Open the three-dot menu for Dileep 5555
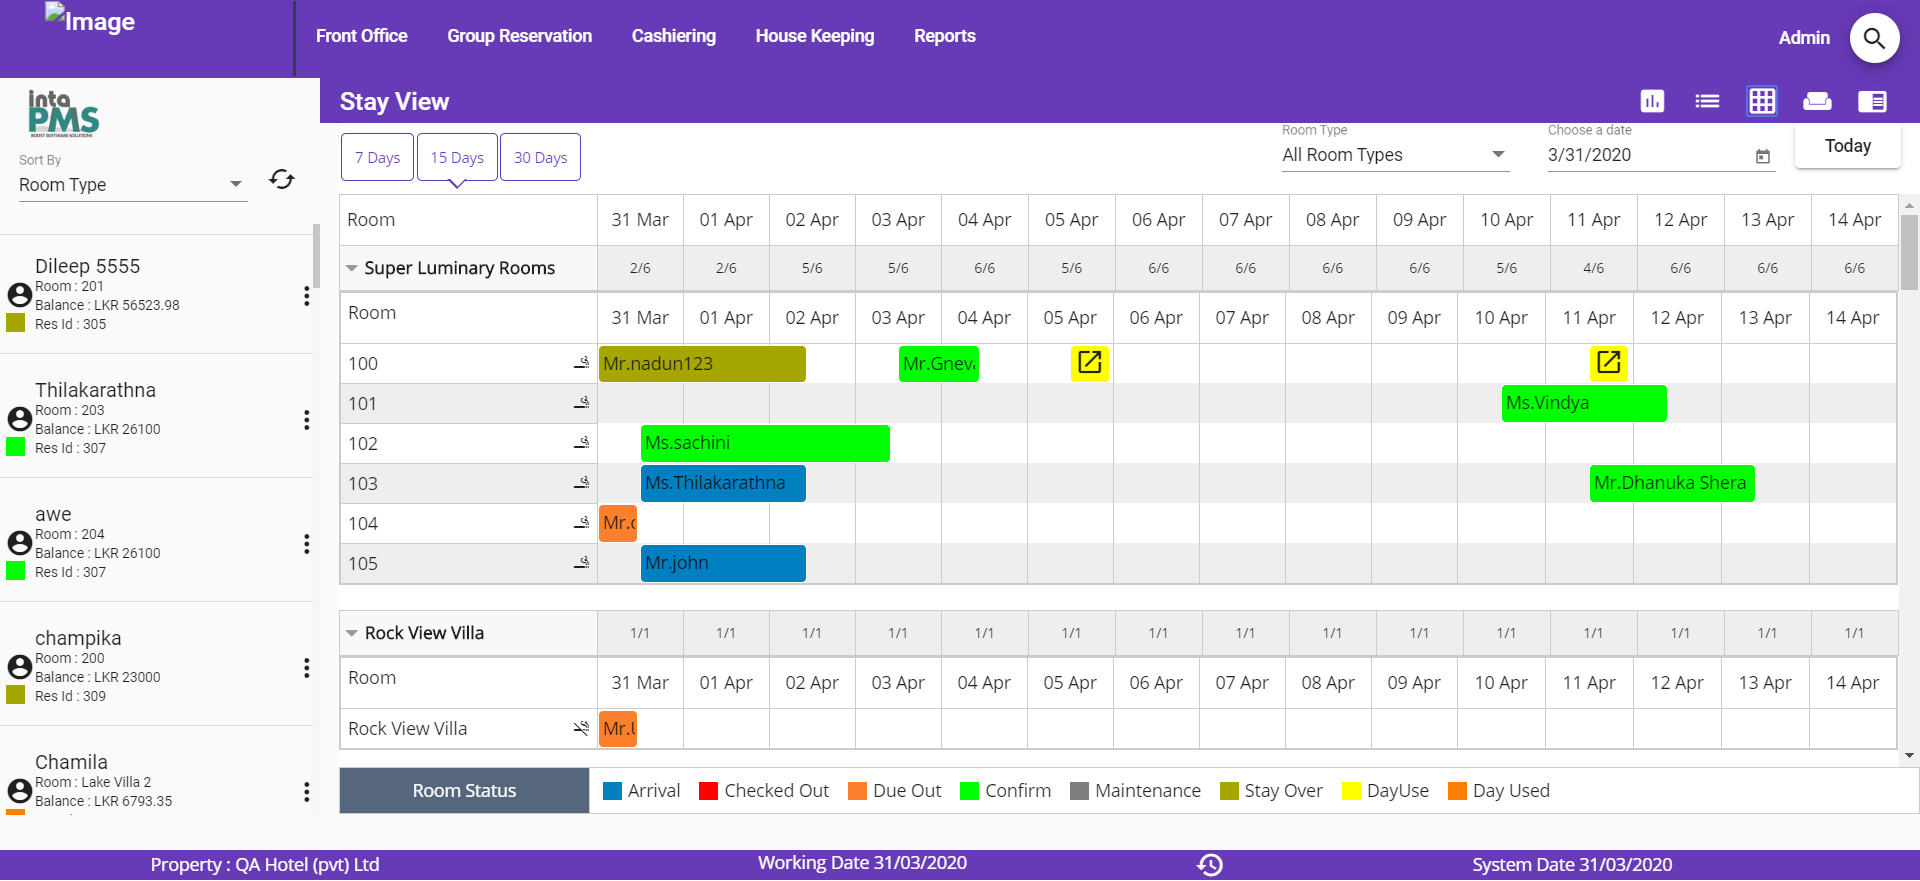This screenshot has width=1920, height=881. [306, 296]
